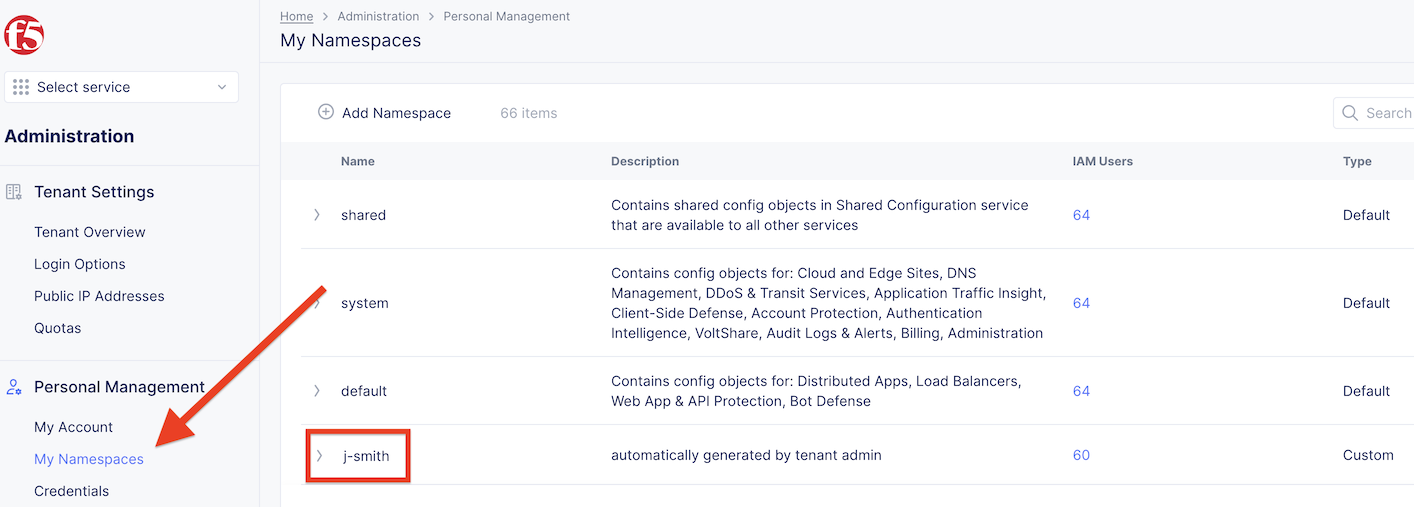
Task: Click the Tenant Settings building icon
Action: pyautogui.click(x=14, y=192)
